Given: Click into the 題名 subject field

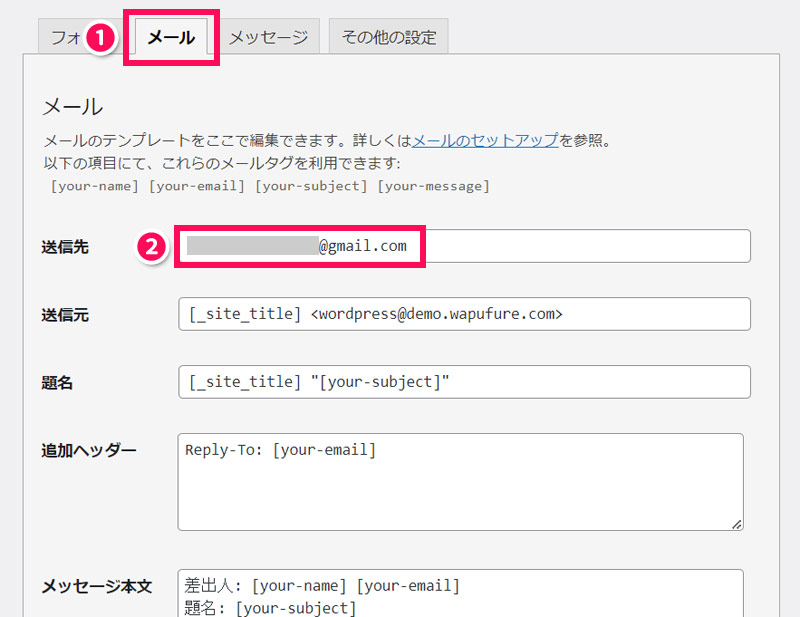Looking at the screenshot, I should (x=463, y=382).
